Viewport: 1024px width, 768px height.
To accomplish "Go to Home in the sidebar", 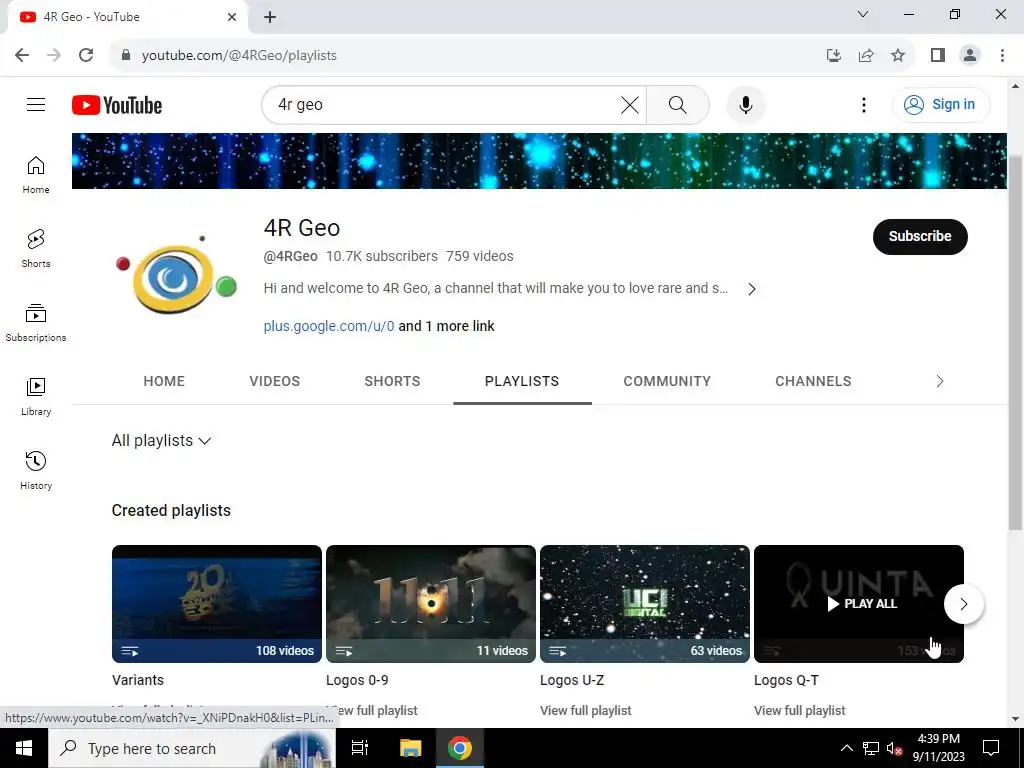I will (x=36, y=174).
